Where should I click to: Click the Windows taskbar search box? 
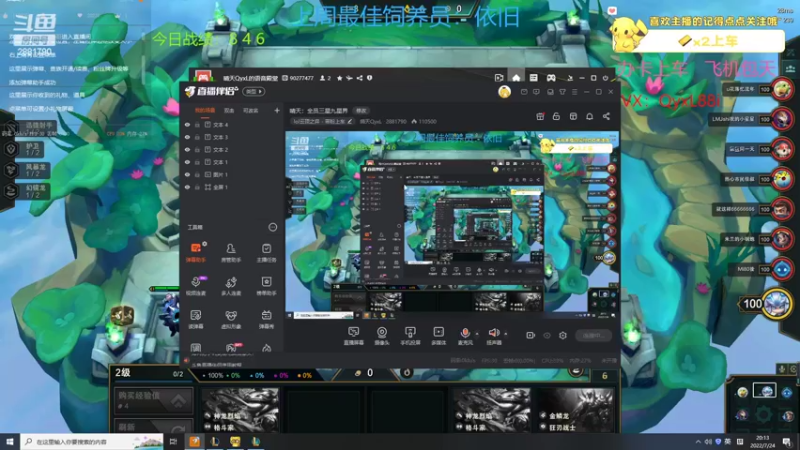92,442
